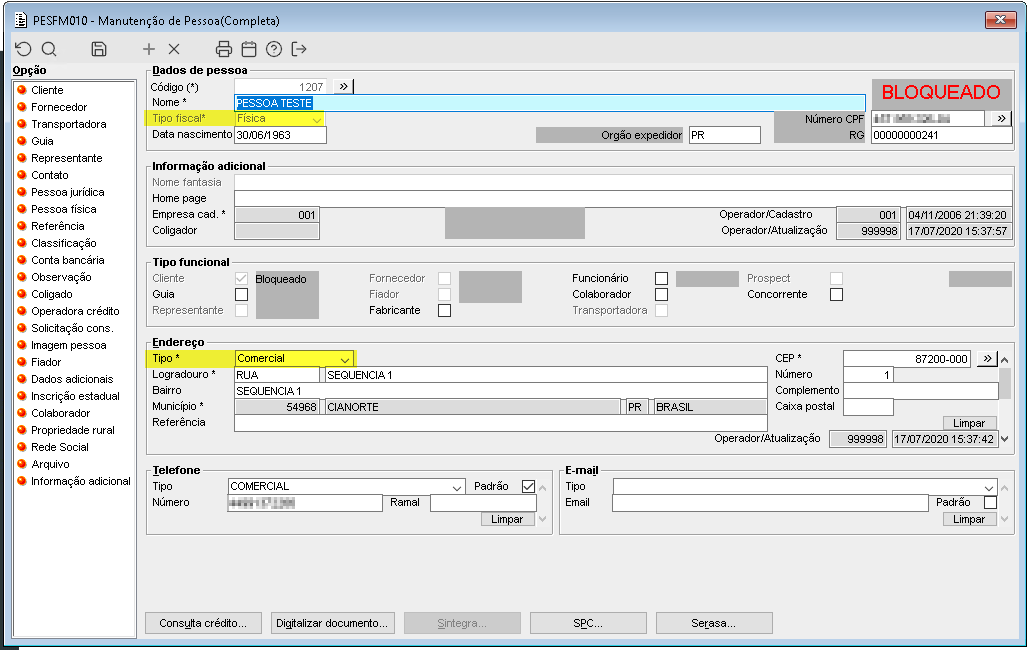The height and width of the screenshot is (650, 1027).
Task: Save record with the floppy disk icon
Action: pos(99,48)
